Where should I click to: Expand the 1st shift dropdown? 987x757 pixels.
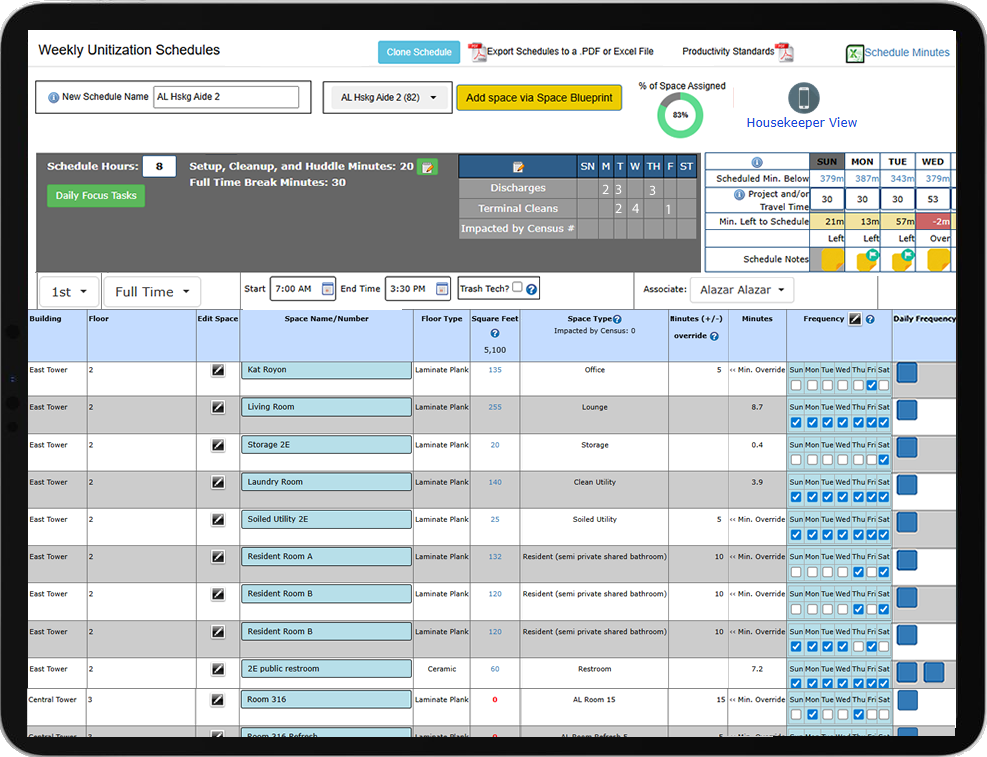69,292
